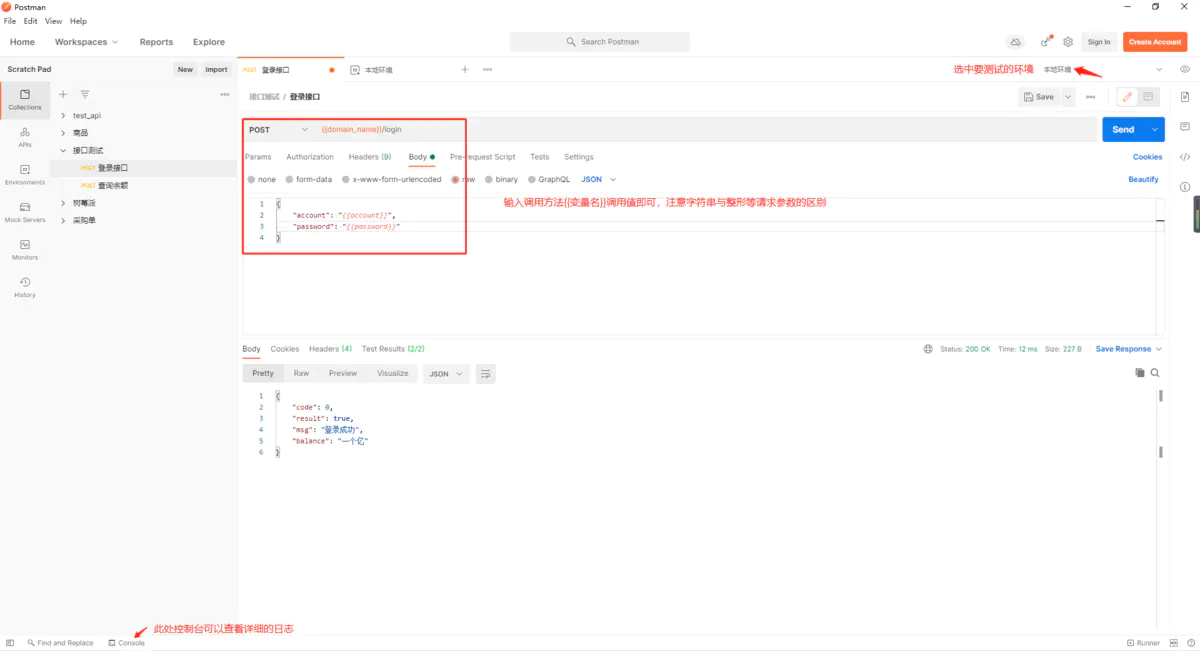Click the network globe icon near status

pyautogui.click(x=929, y=349)
